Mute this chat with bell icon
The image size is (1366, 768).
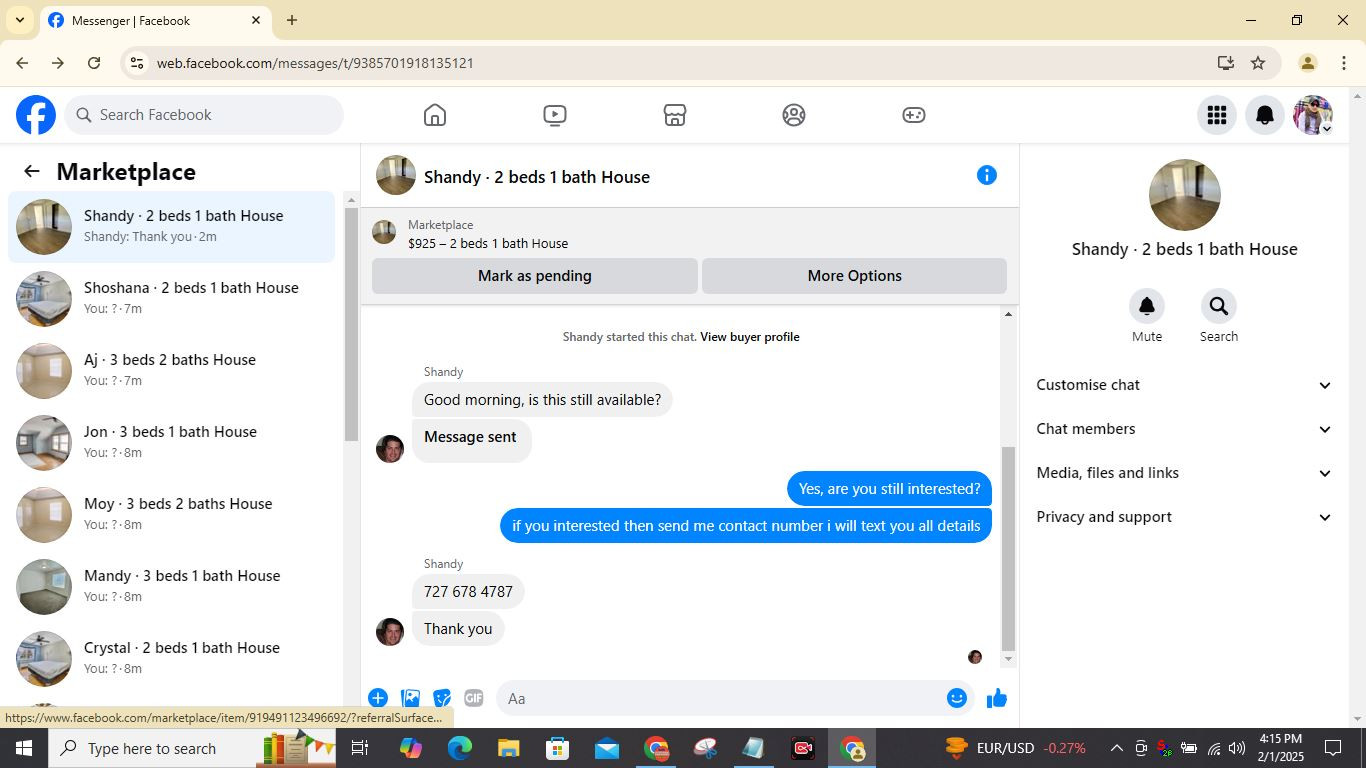(x=1147, y=306)
